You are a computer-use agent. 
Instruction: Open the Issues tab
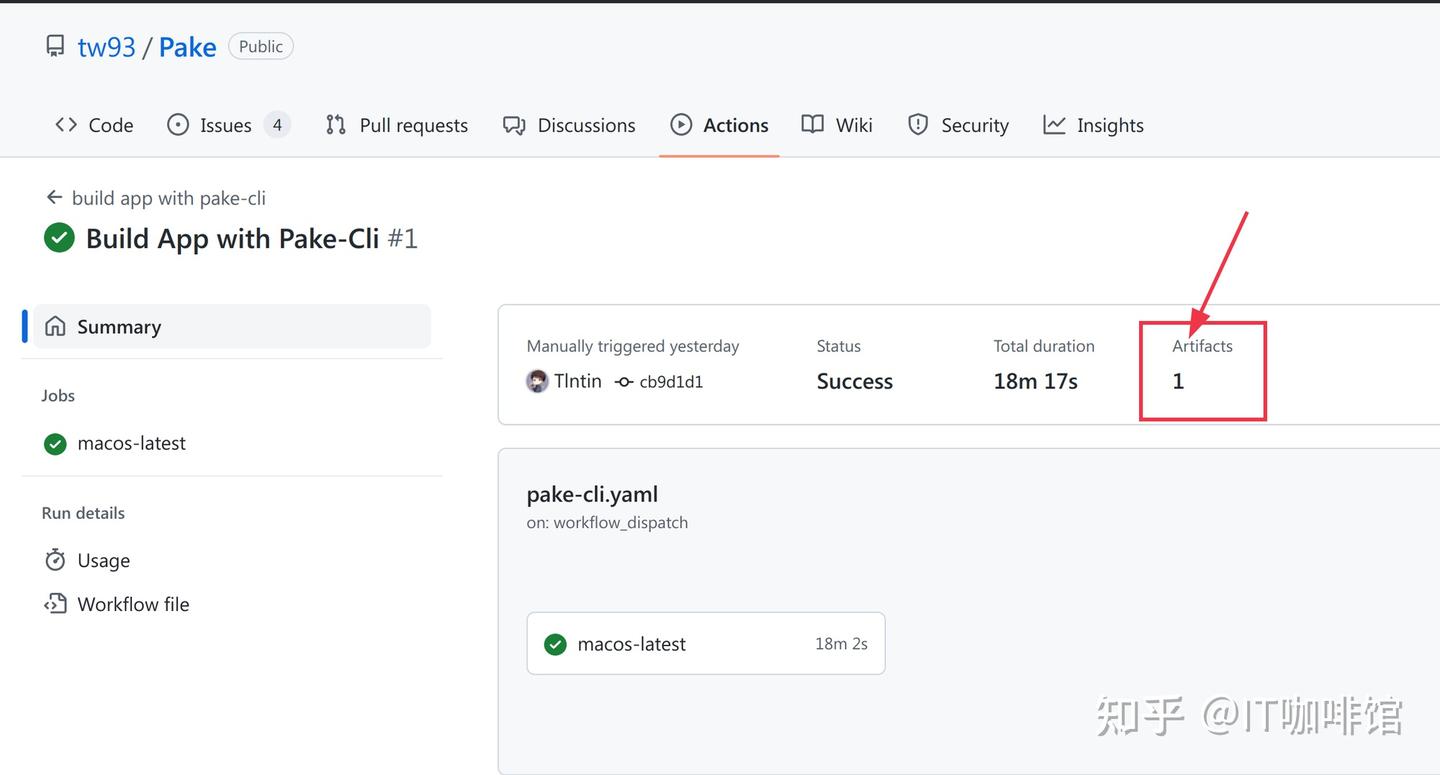[227, 125]
